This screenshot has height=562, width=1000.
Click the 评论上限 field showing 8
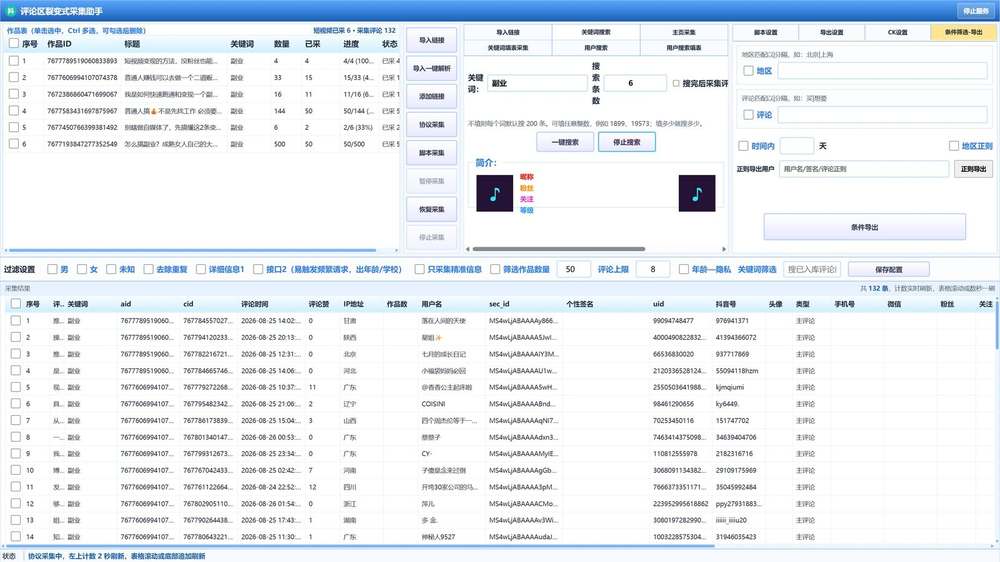[x=652, y=269]
